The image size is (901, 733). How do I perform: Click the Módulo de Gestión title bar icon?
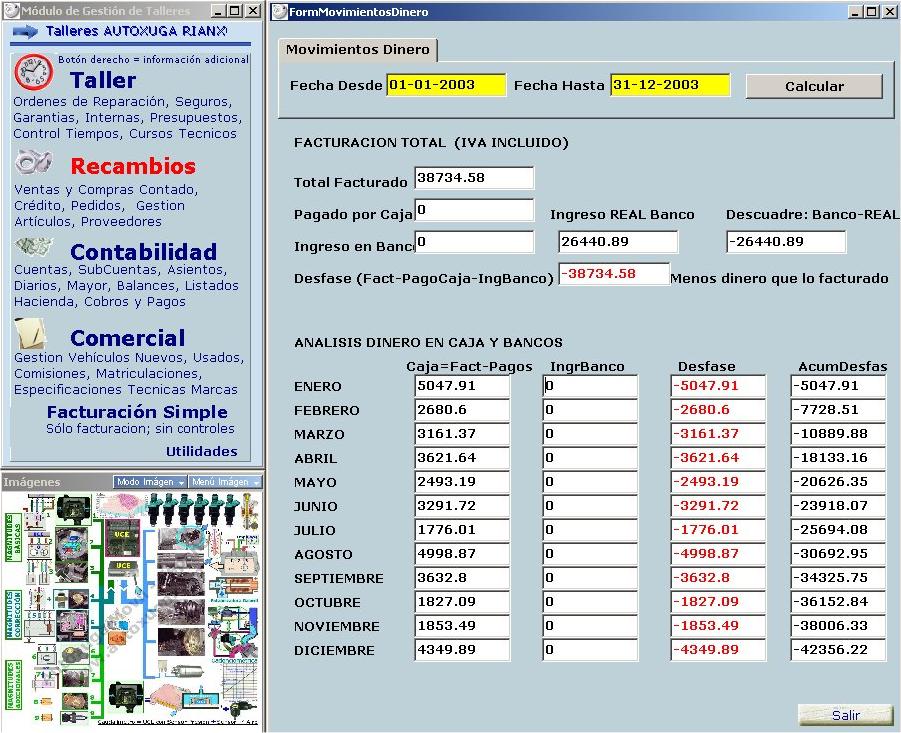11,11
